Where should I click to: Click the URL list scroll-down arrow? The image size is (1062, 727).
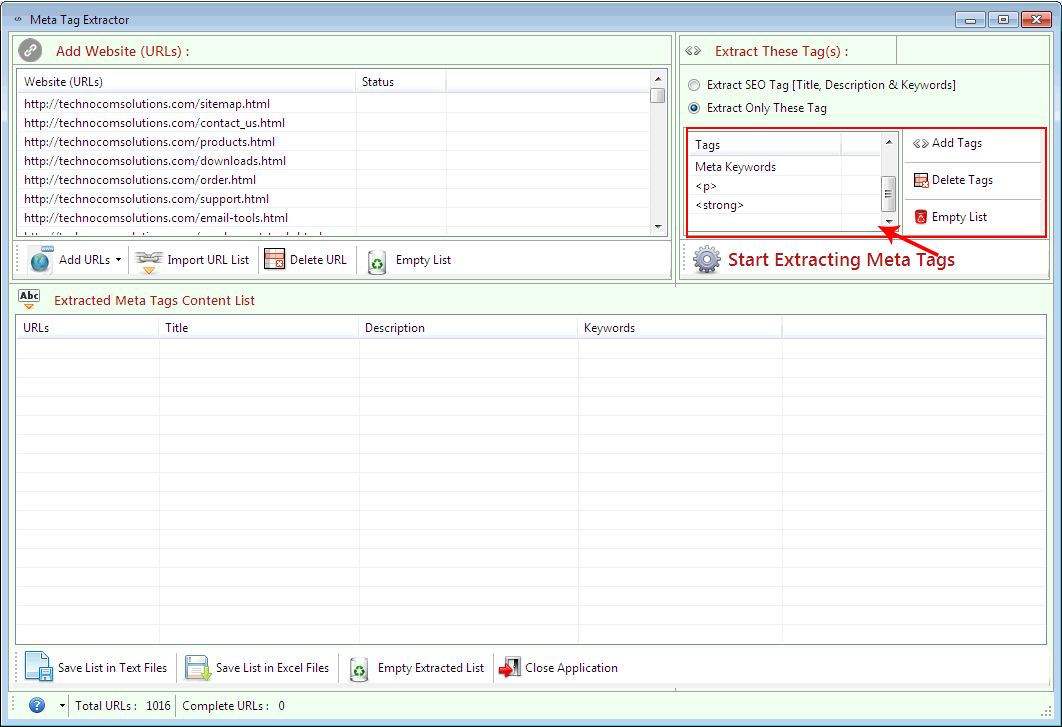[x=658, y=227]
